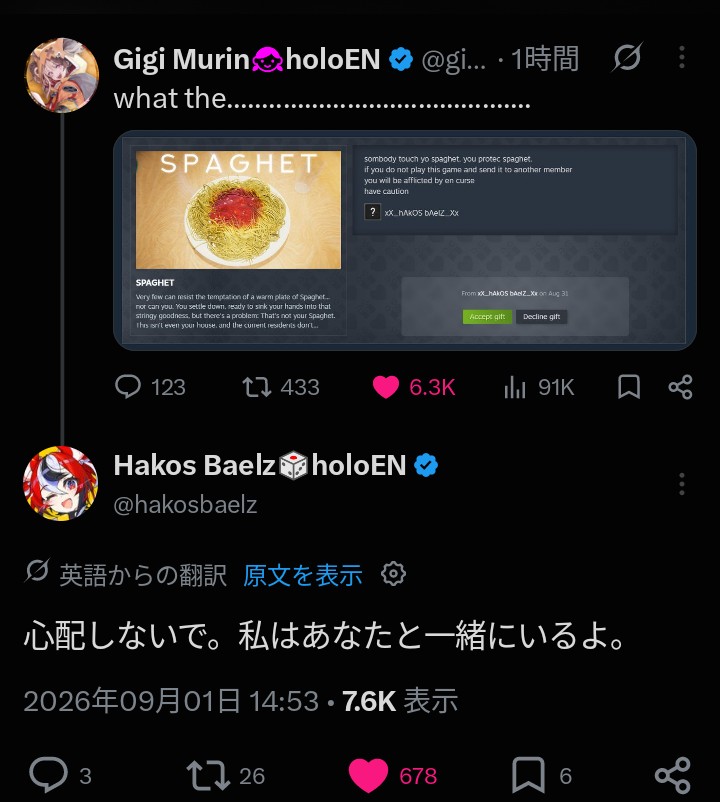Screen dimensions: 720x802
Task: Share Hakos Baelz's reply
Action: (x=673, y=775)
